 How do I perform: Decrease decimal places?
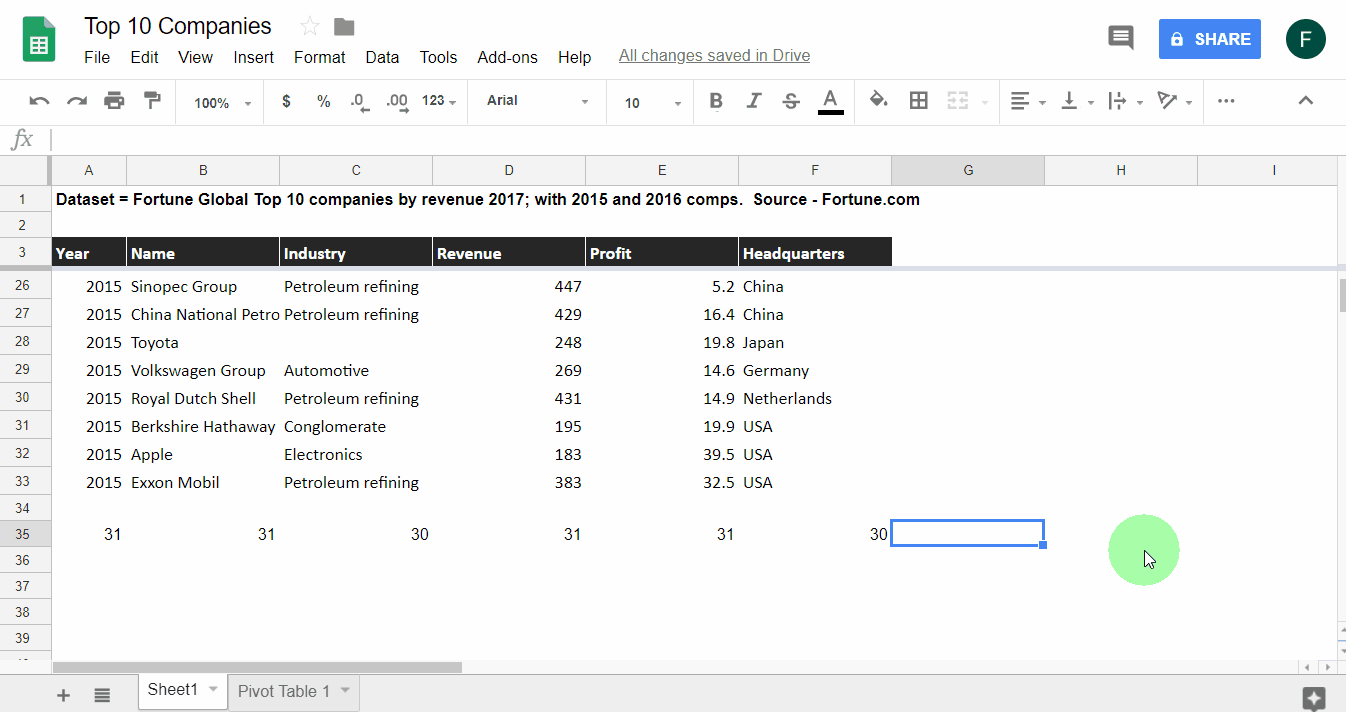click(360, 101)
